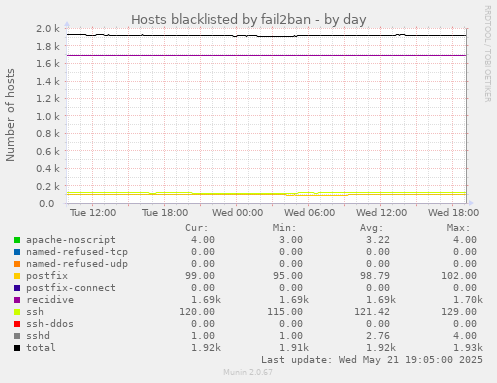Click recidive max value 1.70k
The width and height of the screenshot is (497, 383).
(x=468, y=300)
